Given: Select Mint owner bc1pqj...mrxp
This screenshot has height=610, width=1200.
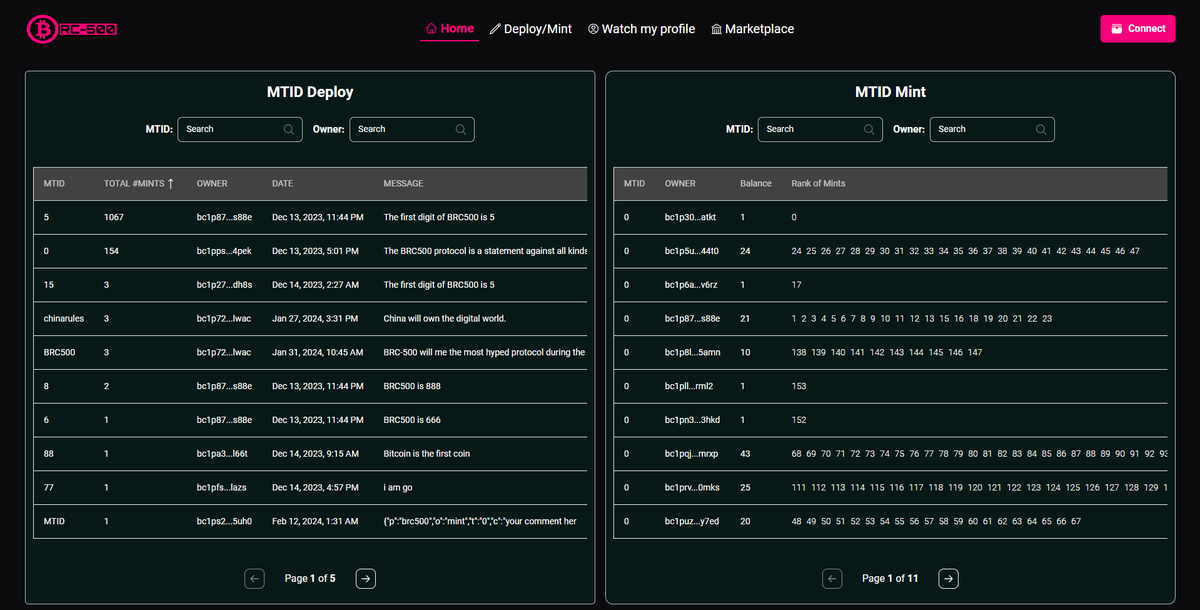Looking at the screenshot, I should coord(692,454).
